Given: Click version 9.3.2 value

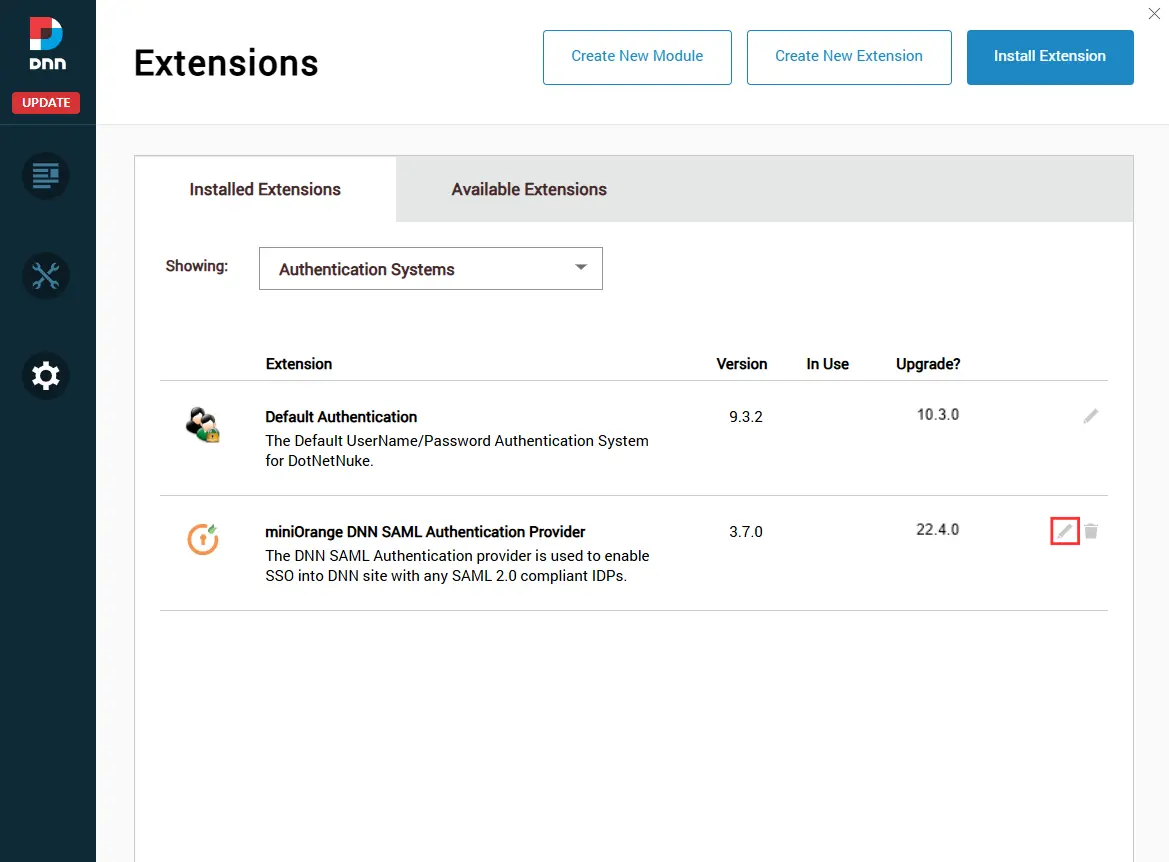Looking at the screenshot, I should pyautogui.click(x=746, y=417).
